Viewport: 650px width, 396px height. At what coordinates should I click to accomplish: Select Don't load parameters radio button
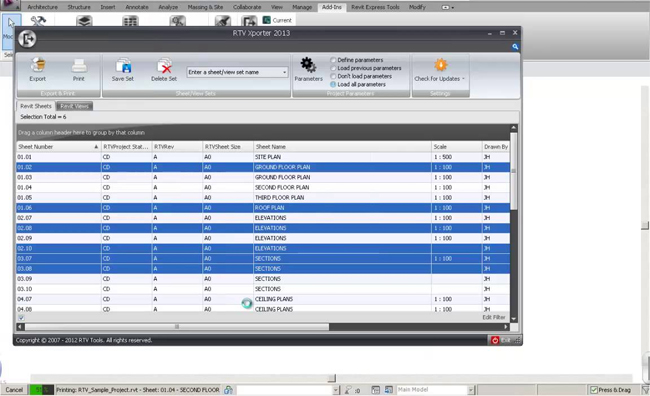click(333, 76)
